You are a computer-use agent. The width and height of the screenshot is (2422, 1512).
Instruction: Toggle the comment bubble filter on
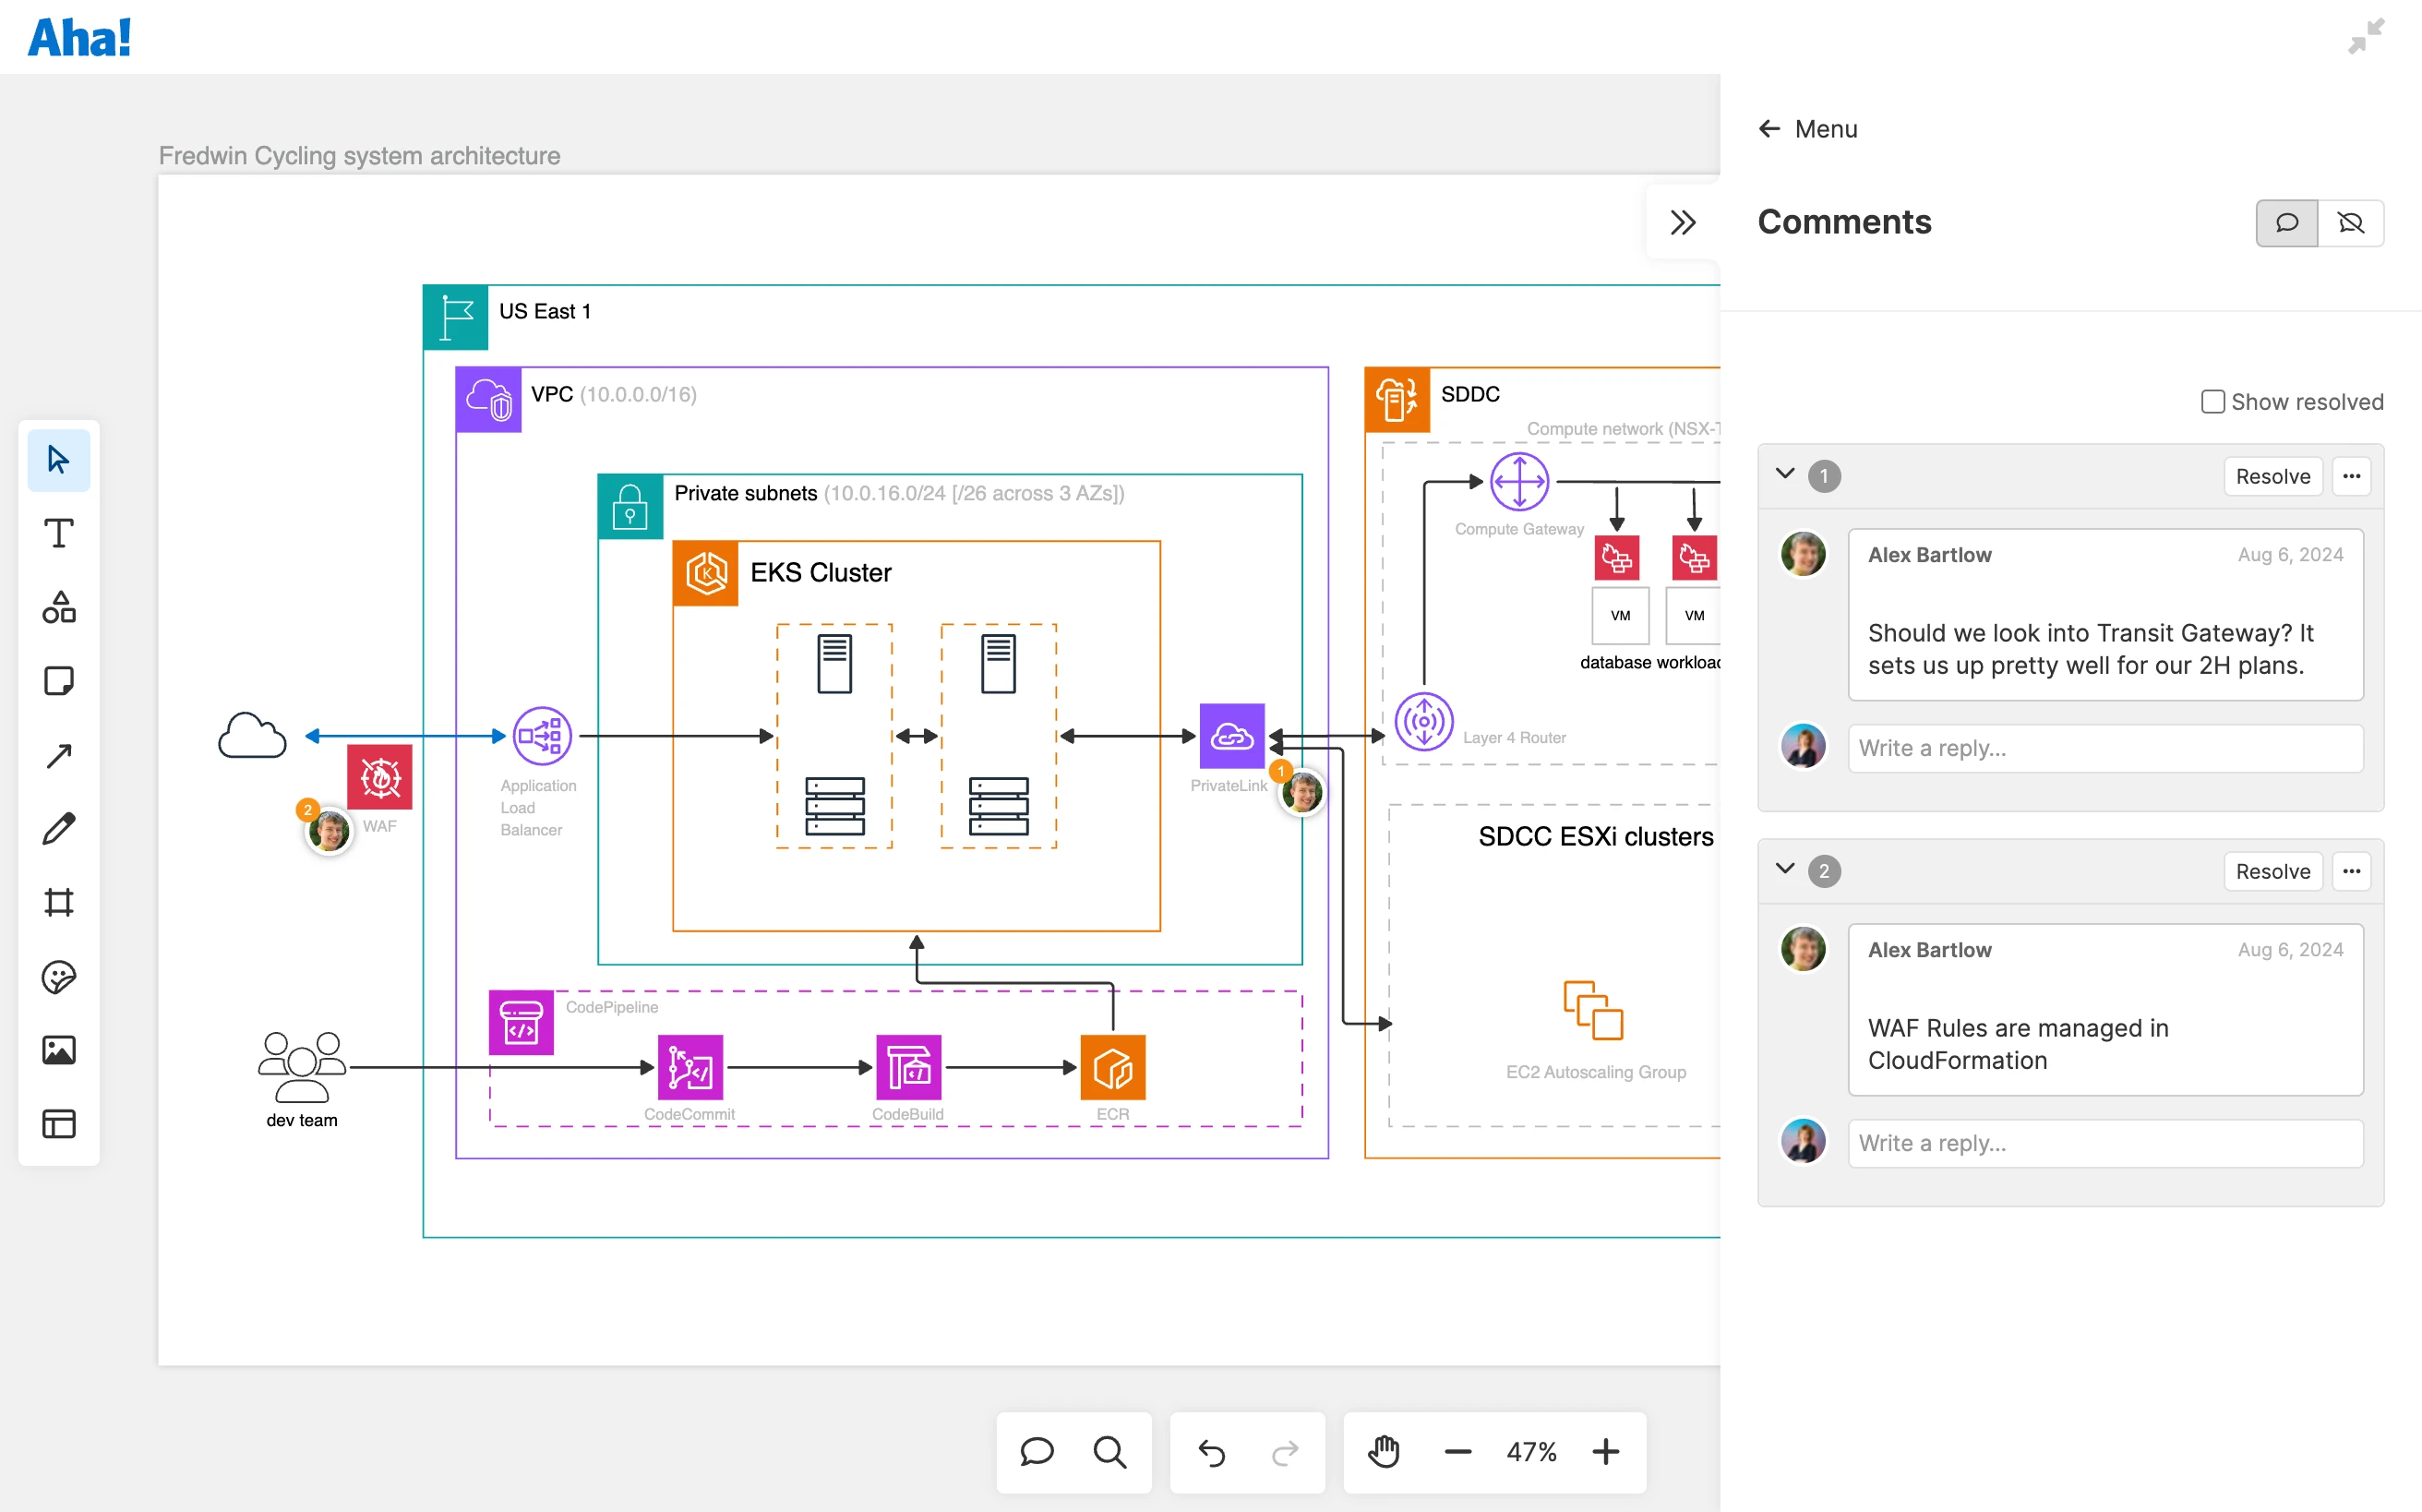click(x=2287, y=222)
